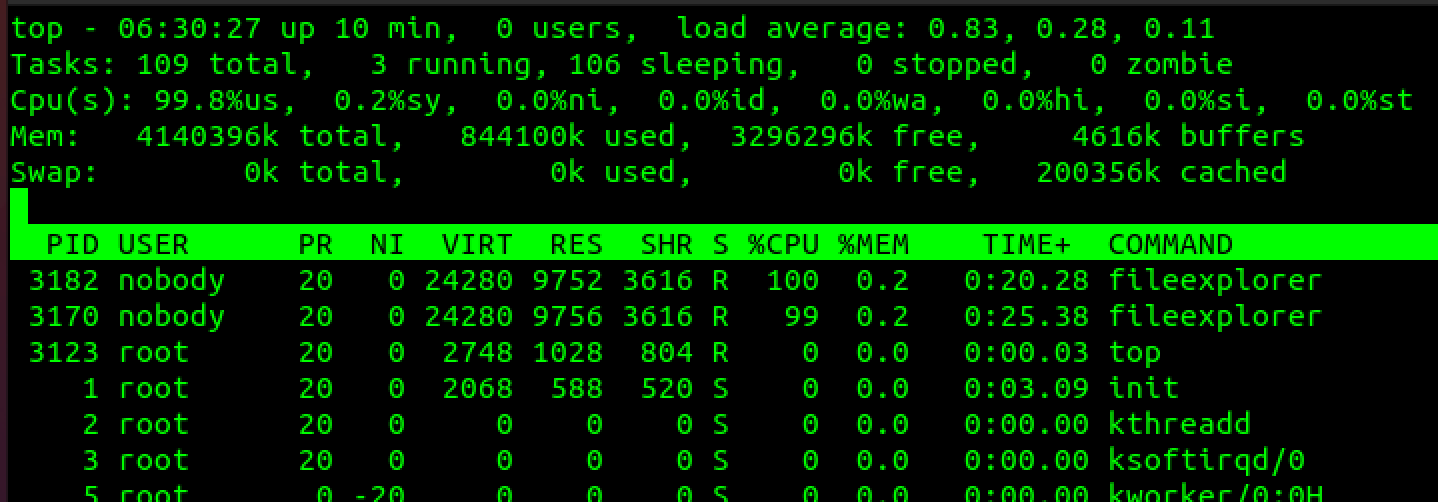Screen dimensions: 1438x502
Task: Select the kthreadd process row
Action: click(1179, 424)
